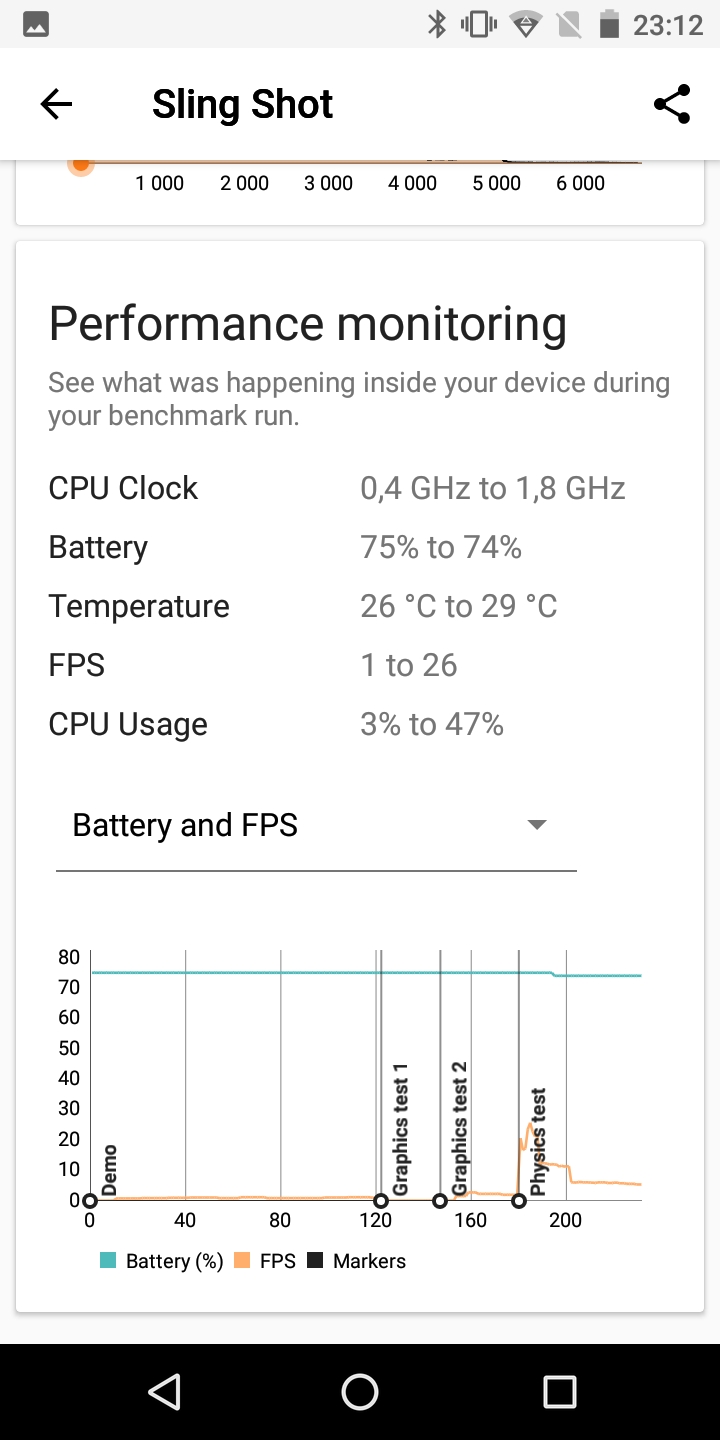720x1440 pixels.
Task: Tap the Wi-Fi status icon
Action: click(x=525, y=25)
